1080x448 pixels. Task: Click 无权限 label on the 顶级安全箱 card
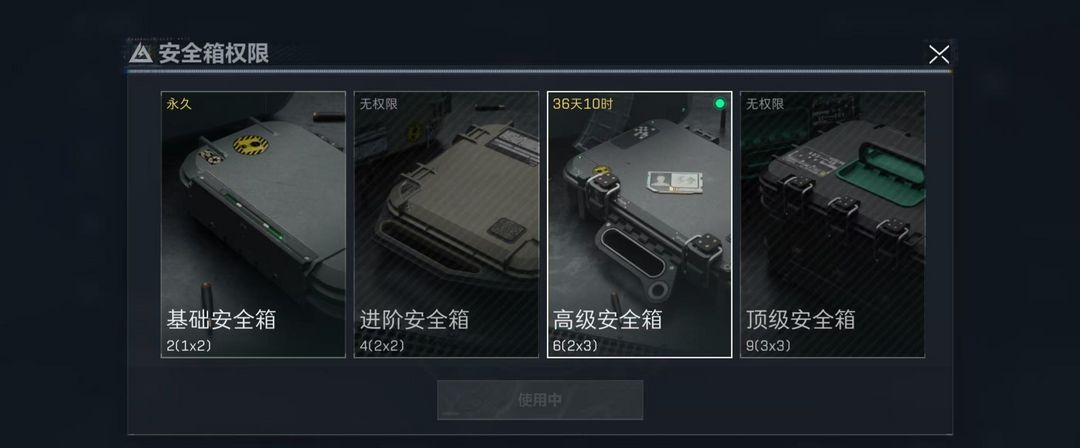point(765,104)
